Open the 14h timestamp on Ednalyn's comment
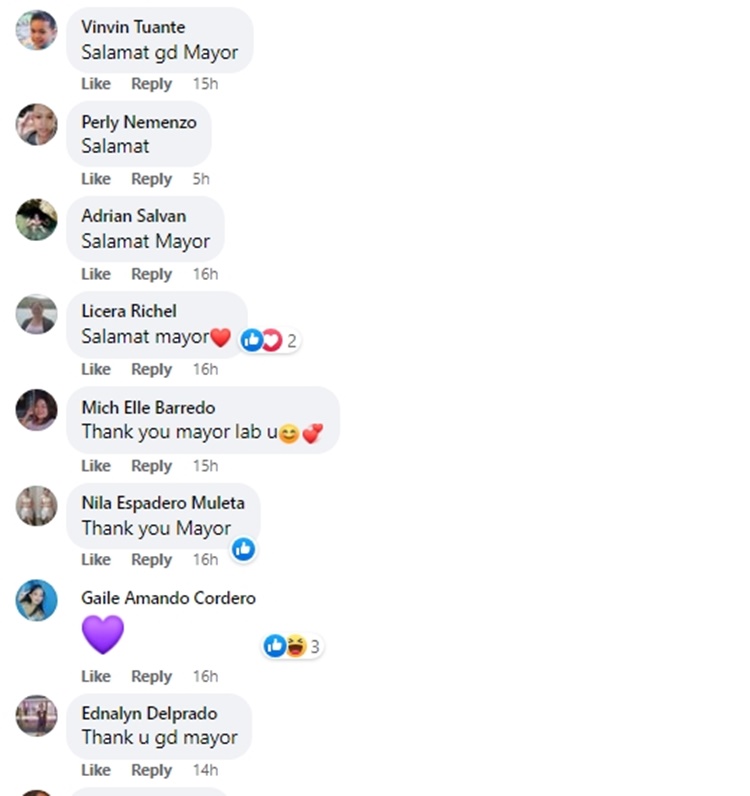 pyautogui.click(x=205, y=770)
